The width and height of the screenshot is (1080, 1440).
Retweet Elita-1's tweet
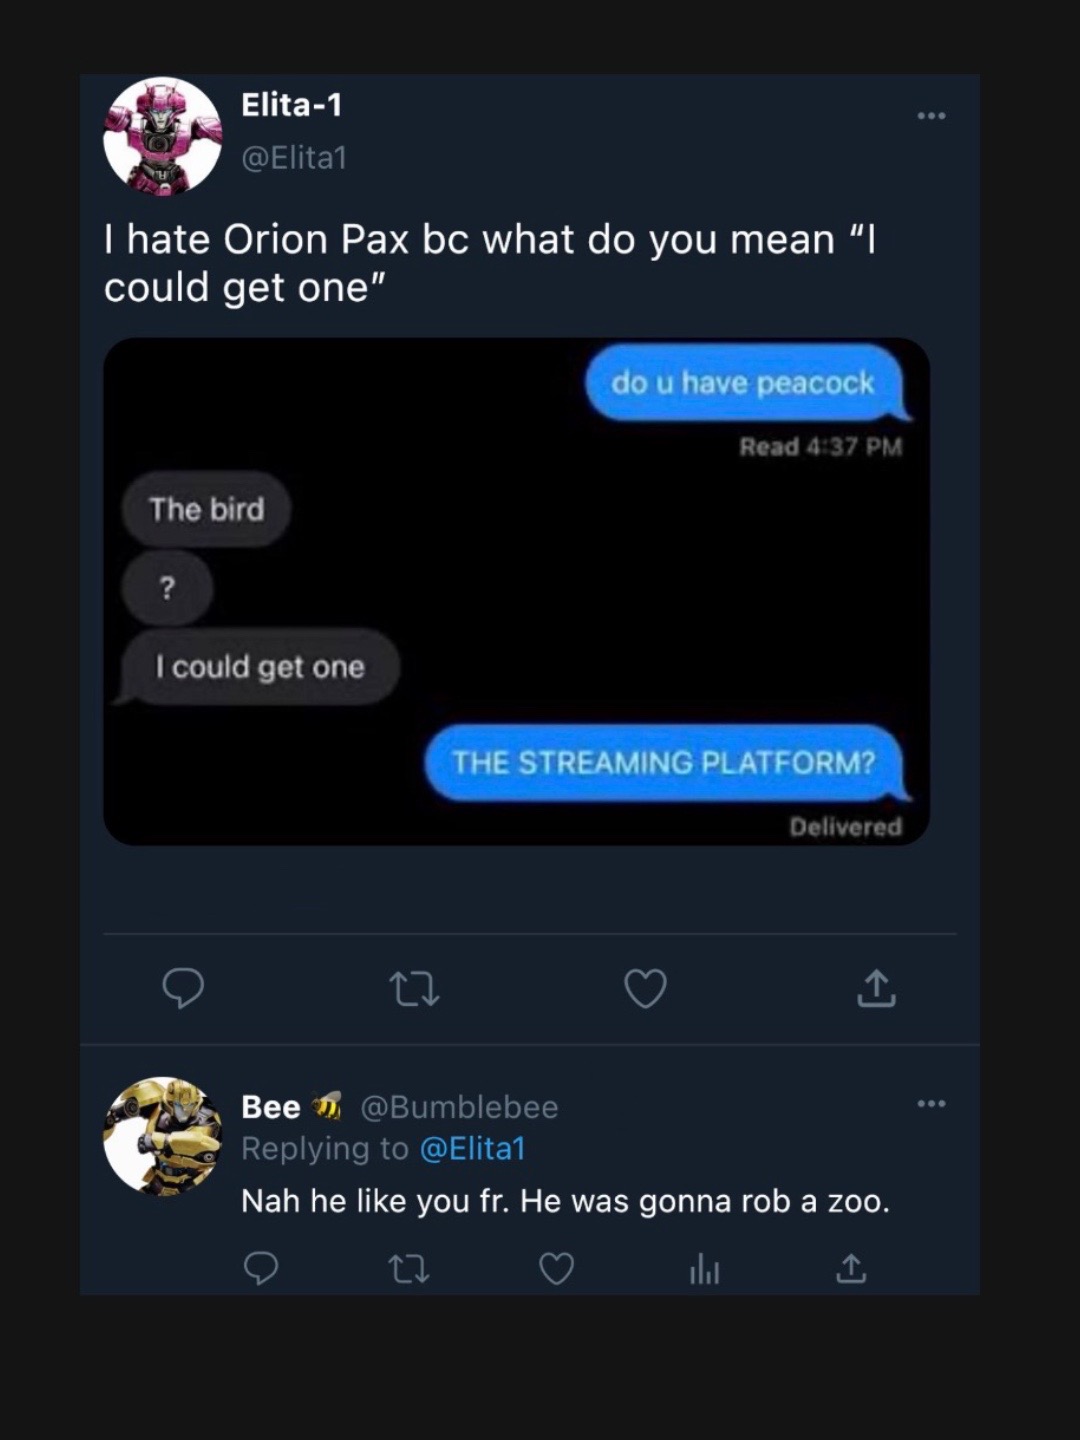click(x=413, y=989)
